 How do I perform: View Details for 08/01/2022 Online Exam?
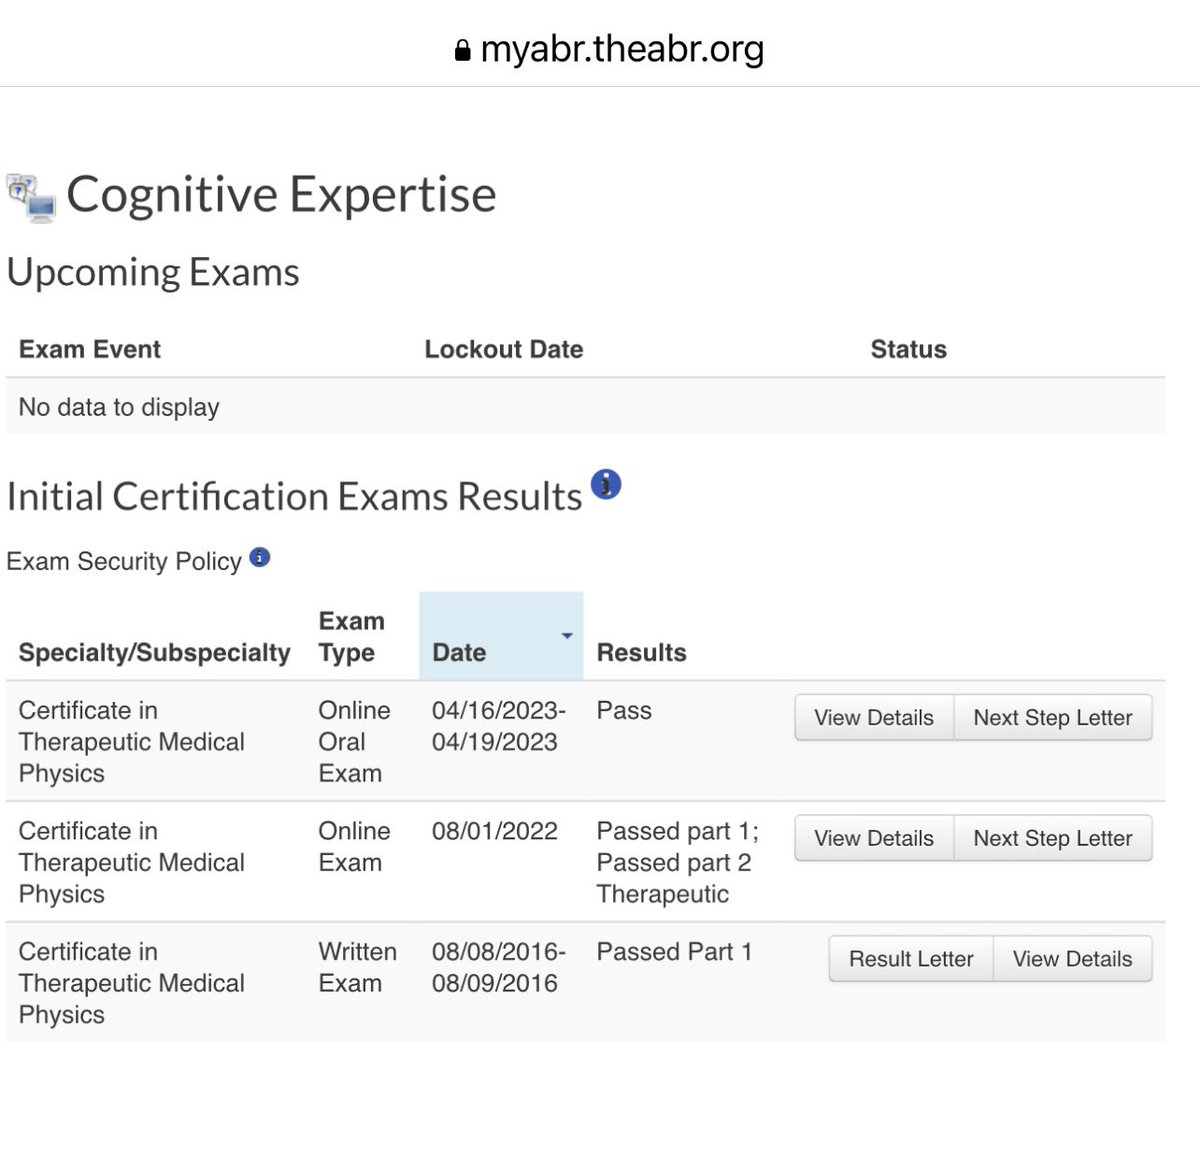pos(874,839)
